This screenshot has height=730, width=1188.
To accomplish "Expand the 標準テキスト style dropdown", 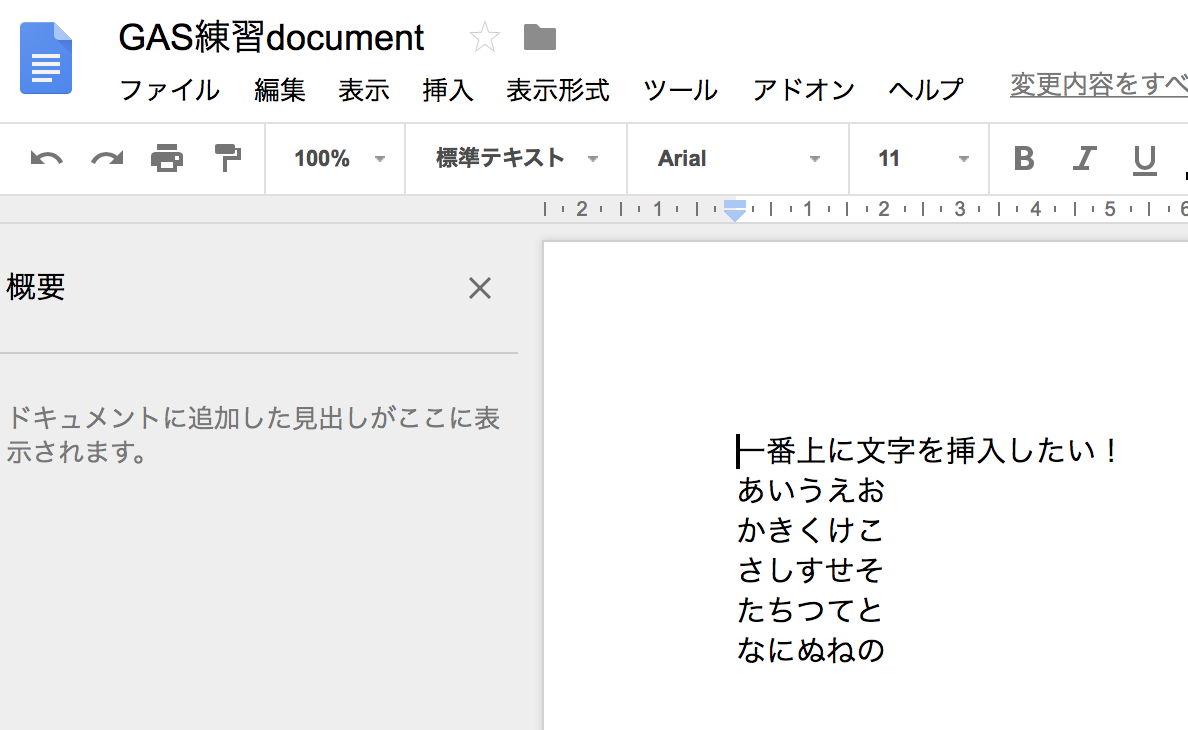I will tap(516, 159).
